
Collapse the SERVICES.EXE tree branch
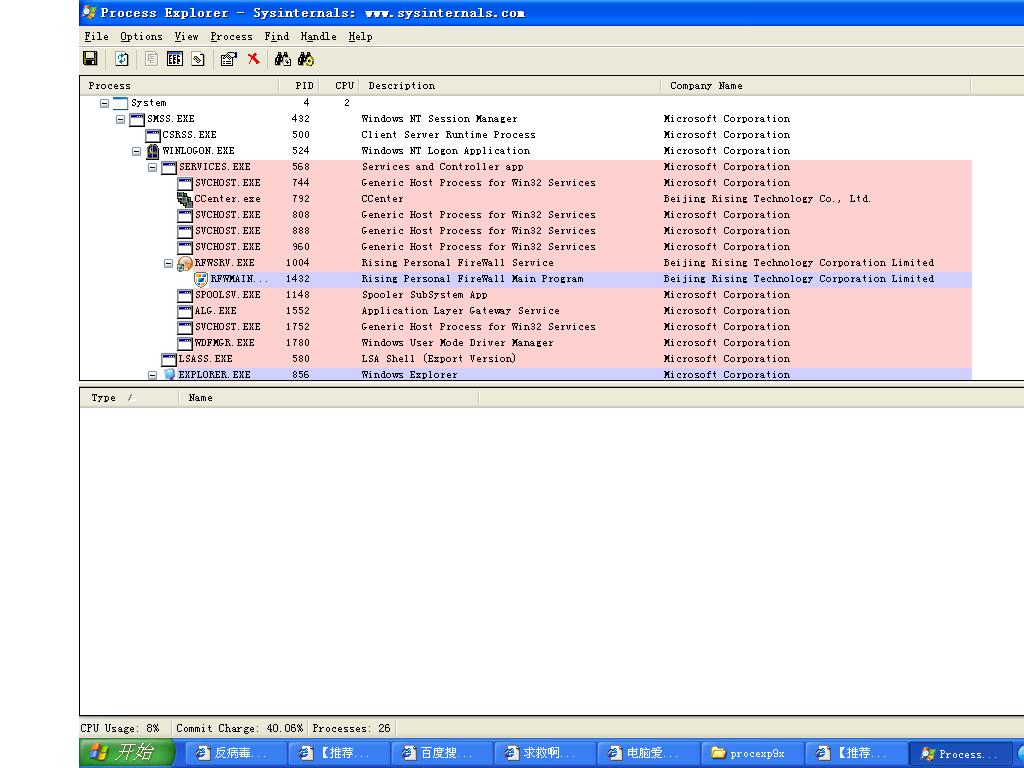point(153,167)
